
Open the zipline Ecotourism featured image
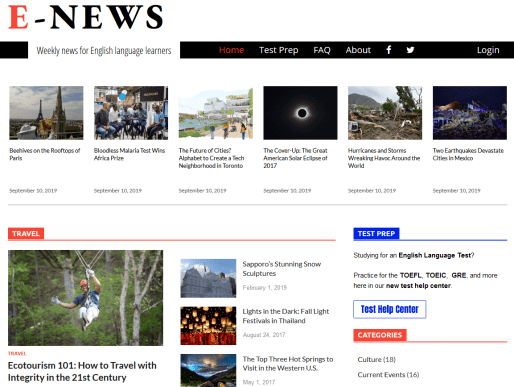[86, 298]
